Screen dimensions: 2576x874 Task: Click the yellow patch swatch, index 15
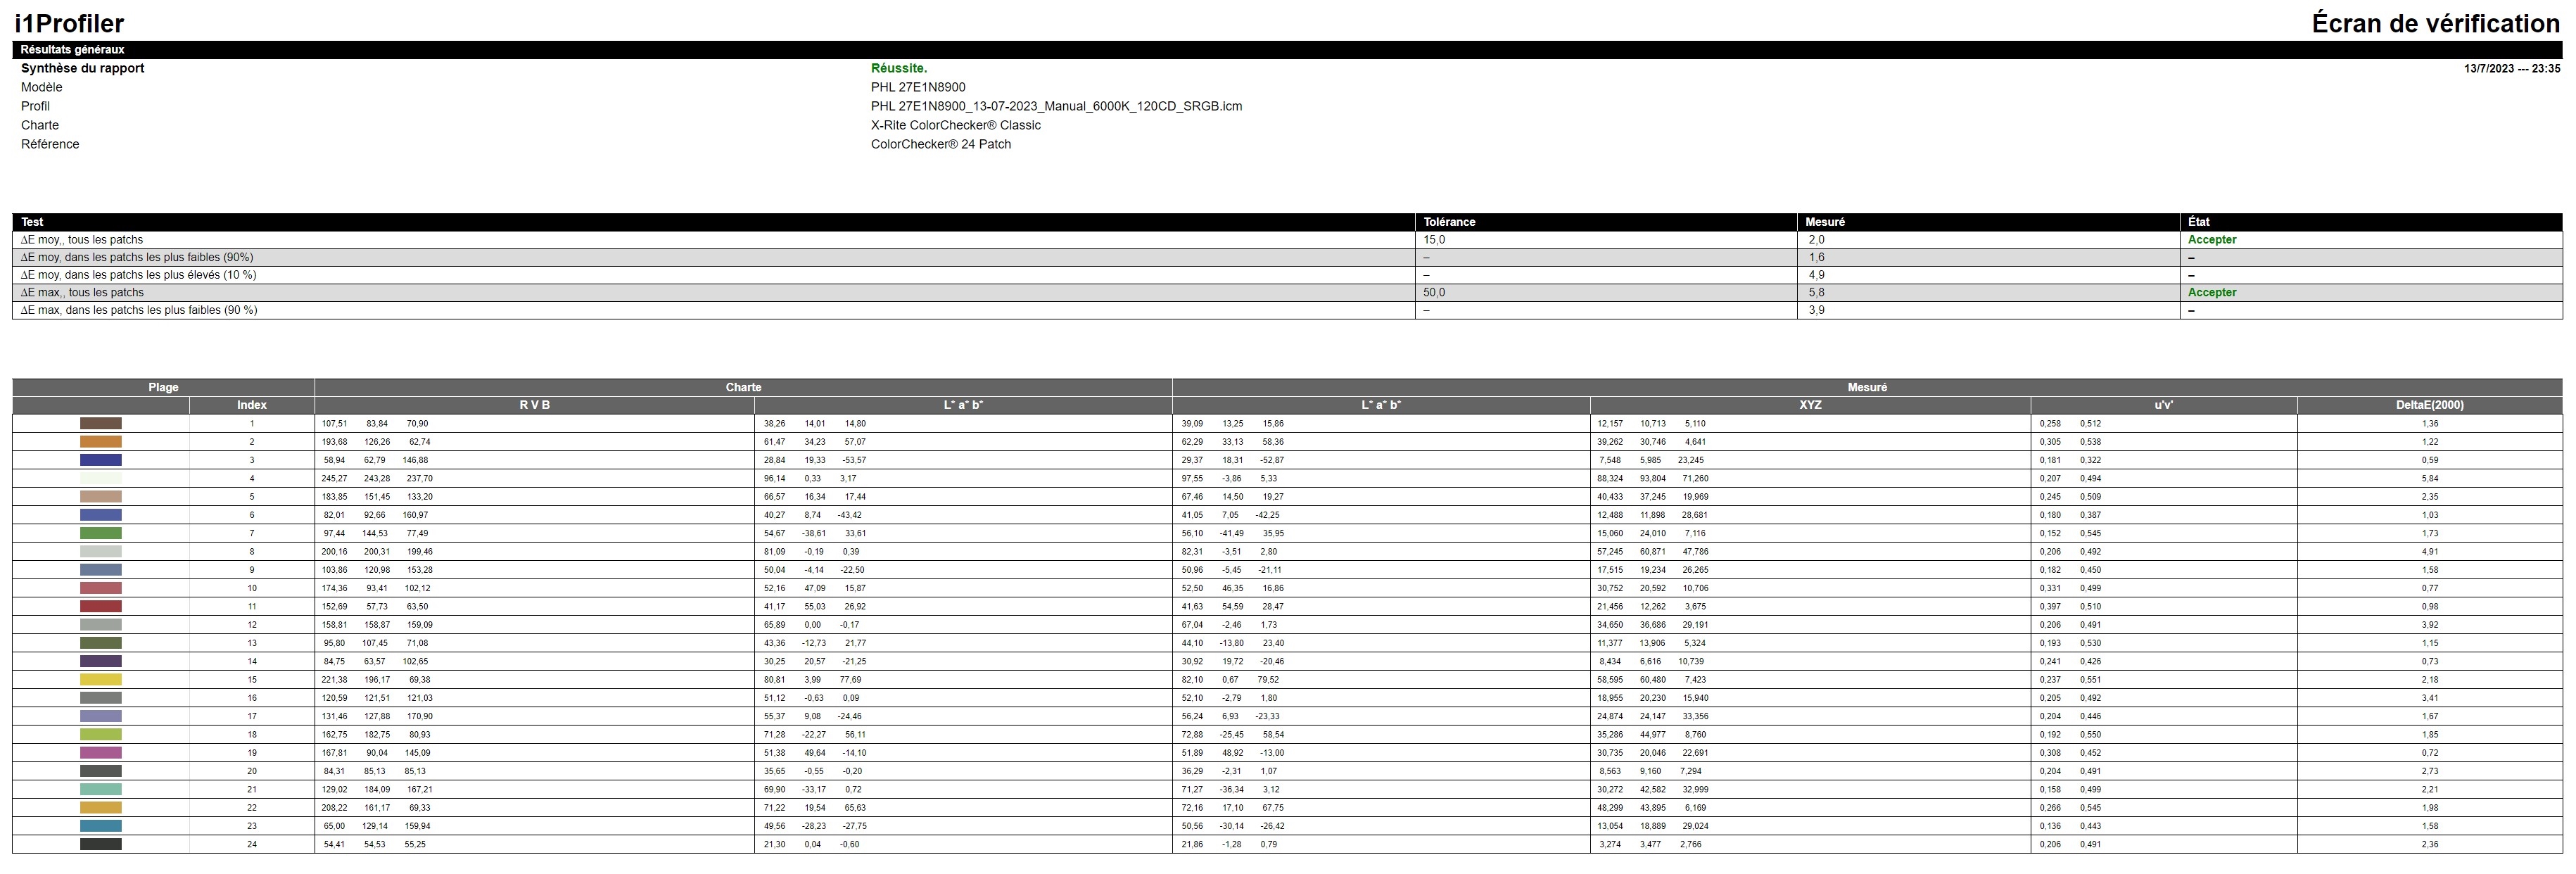[100, 679]
